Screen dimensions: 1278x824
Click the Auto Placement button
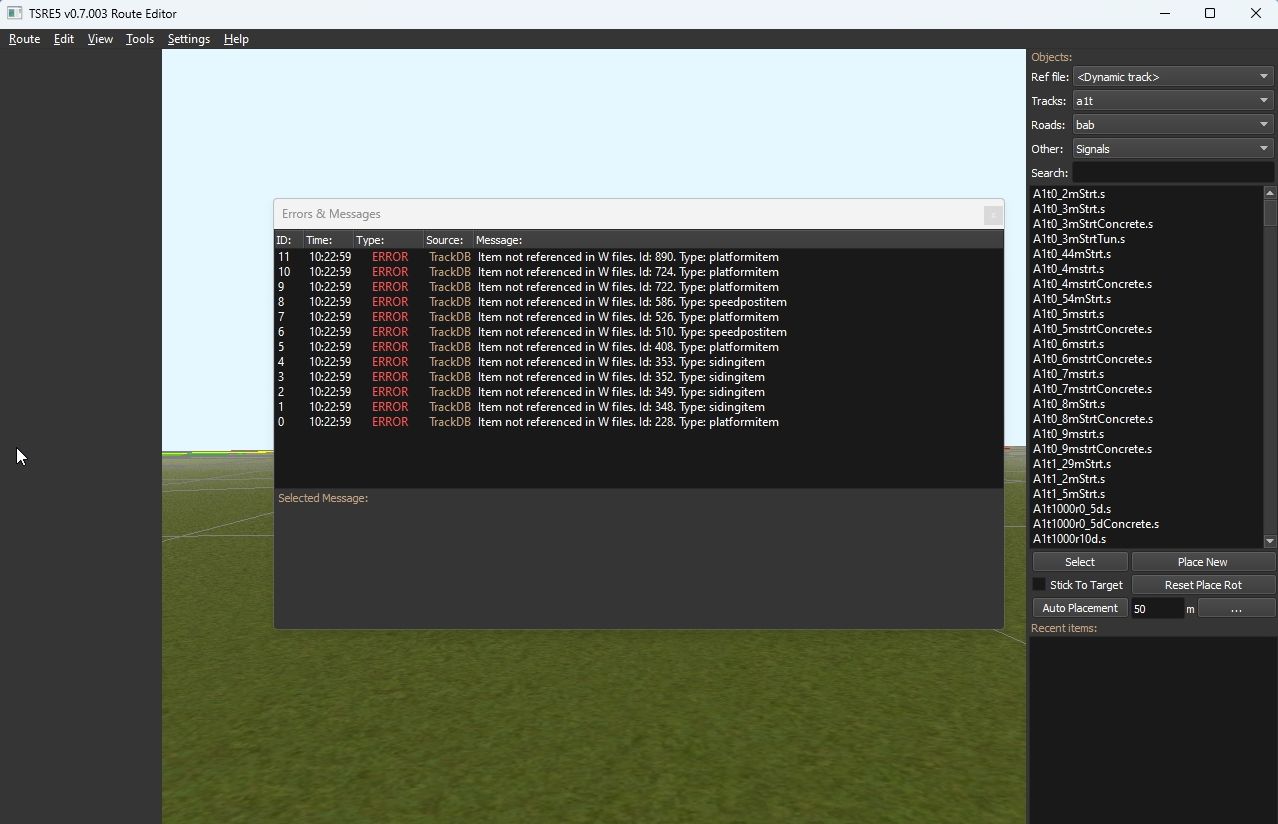click(x=1079, y=608)
